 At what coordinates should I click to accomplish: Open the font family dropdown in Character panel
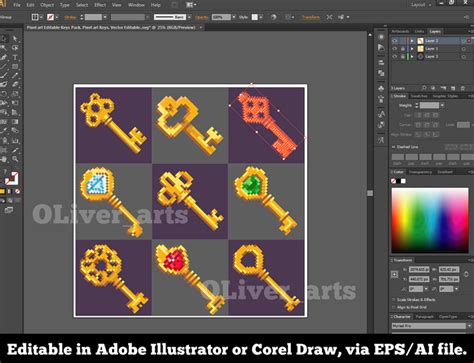click(470, 326)
